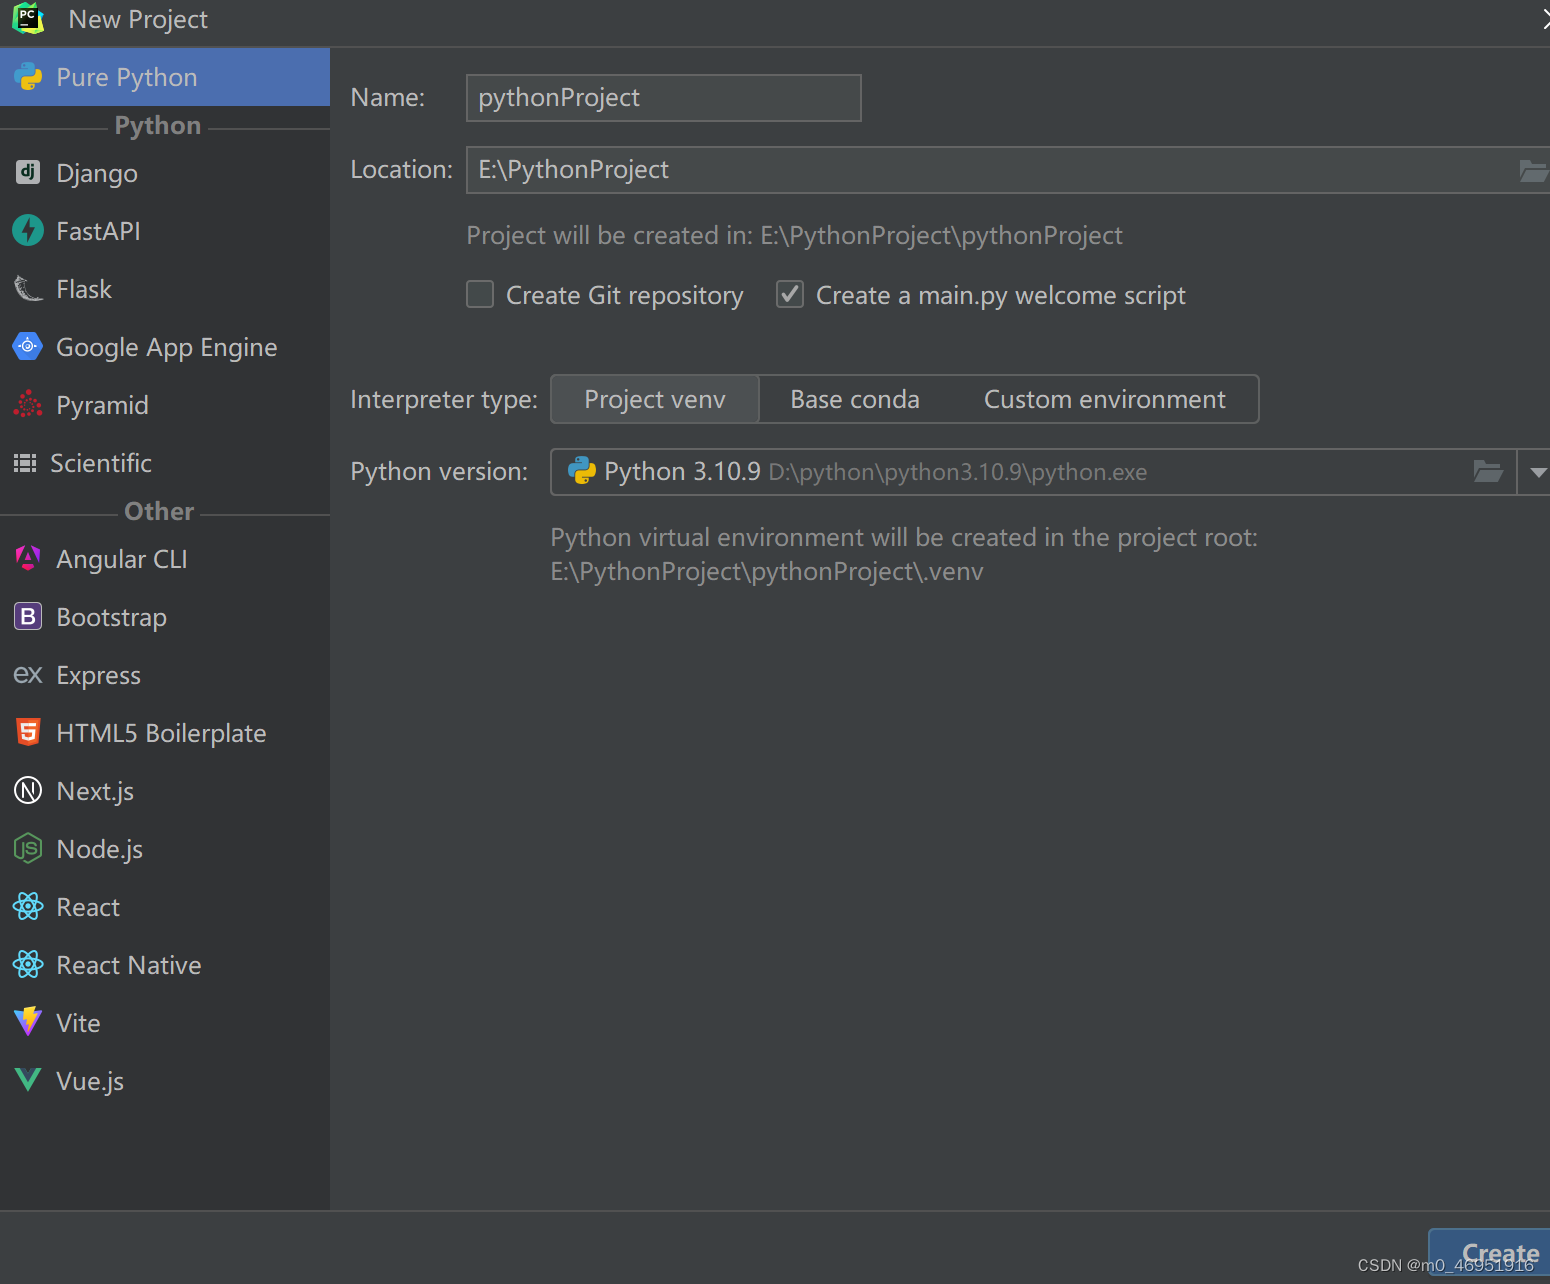Screen dimensions: 1550x1284
Task: Disable Create a main.py welcome script
Action: tap(790, 294)
